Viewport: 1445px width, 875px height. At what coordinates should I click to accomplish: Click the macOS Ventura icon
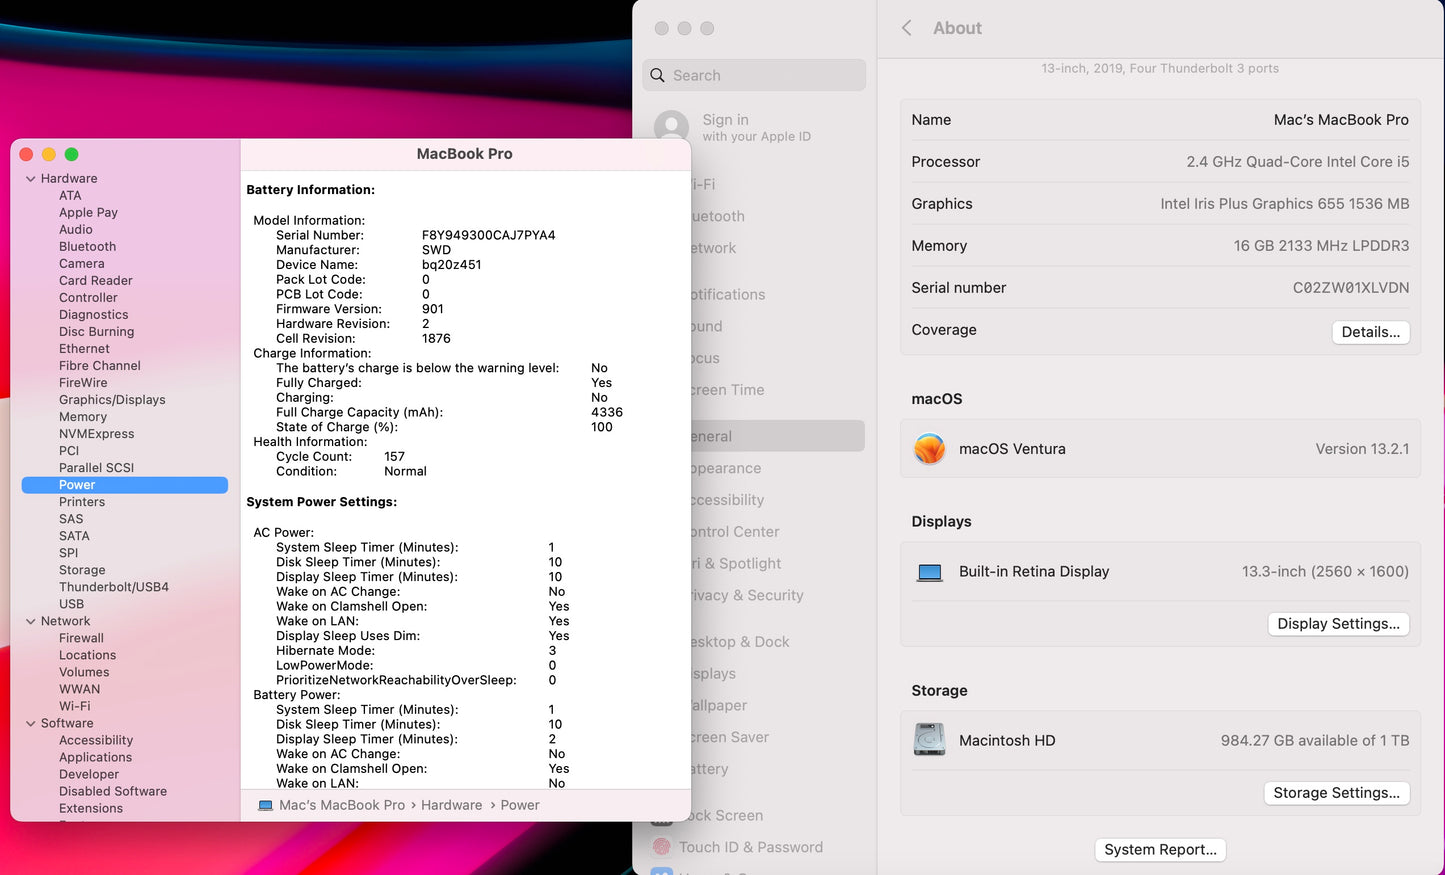(929, 449)
